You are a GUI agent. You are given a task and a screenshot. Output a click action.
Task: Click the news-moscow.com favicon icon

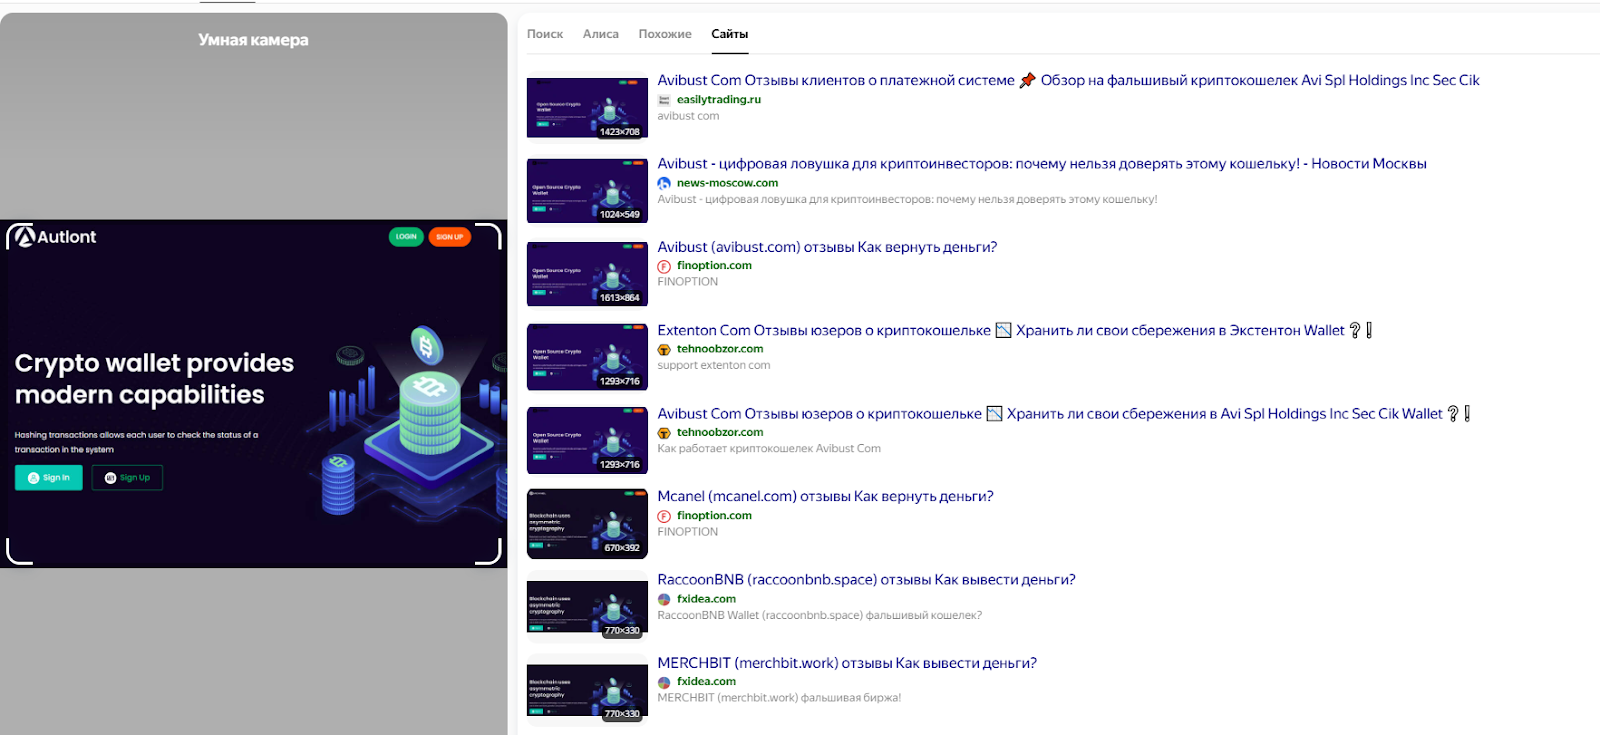[664, 183]
